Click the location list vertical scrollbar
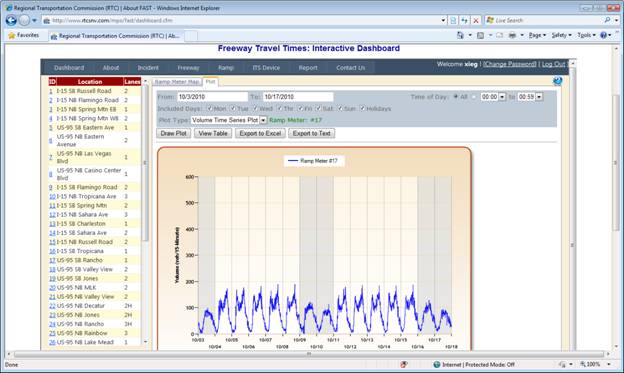This screenshot has width=624, height=373. pos(145,162)
